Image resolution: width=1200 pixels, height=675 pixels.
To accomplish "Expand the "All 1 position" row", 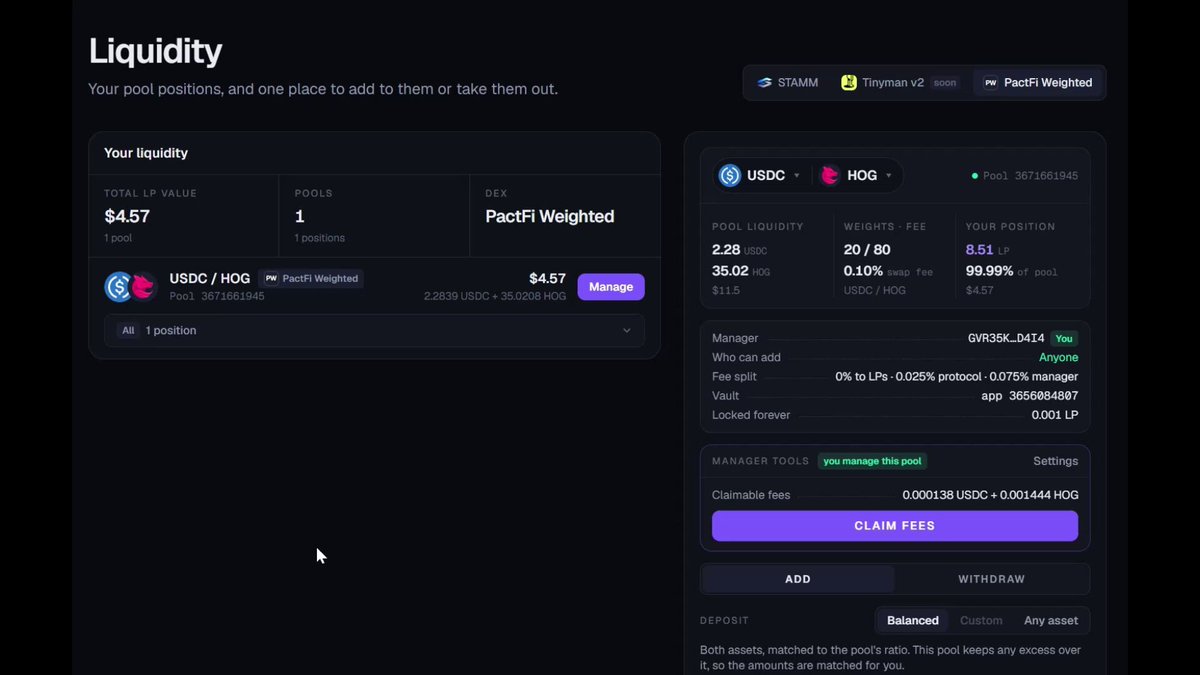I will coord(374,331).
